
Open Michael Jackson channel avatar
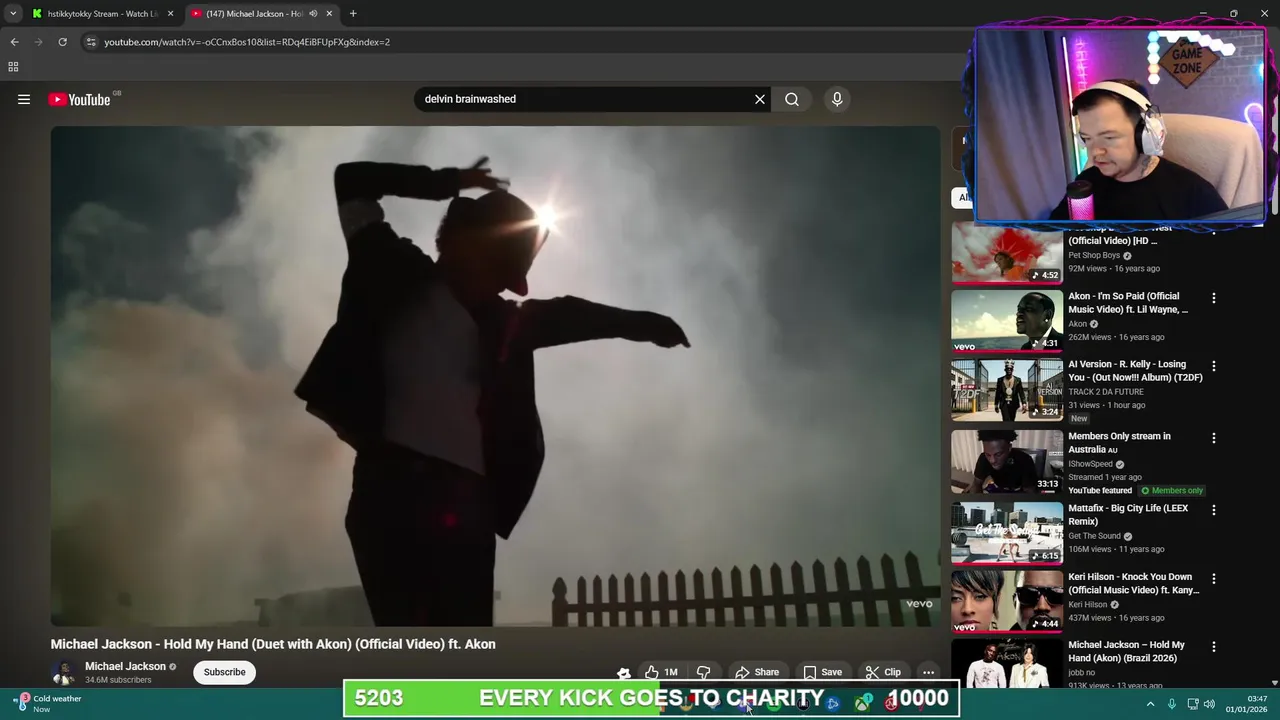64,672
